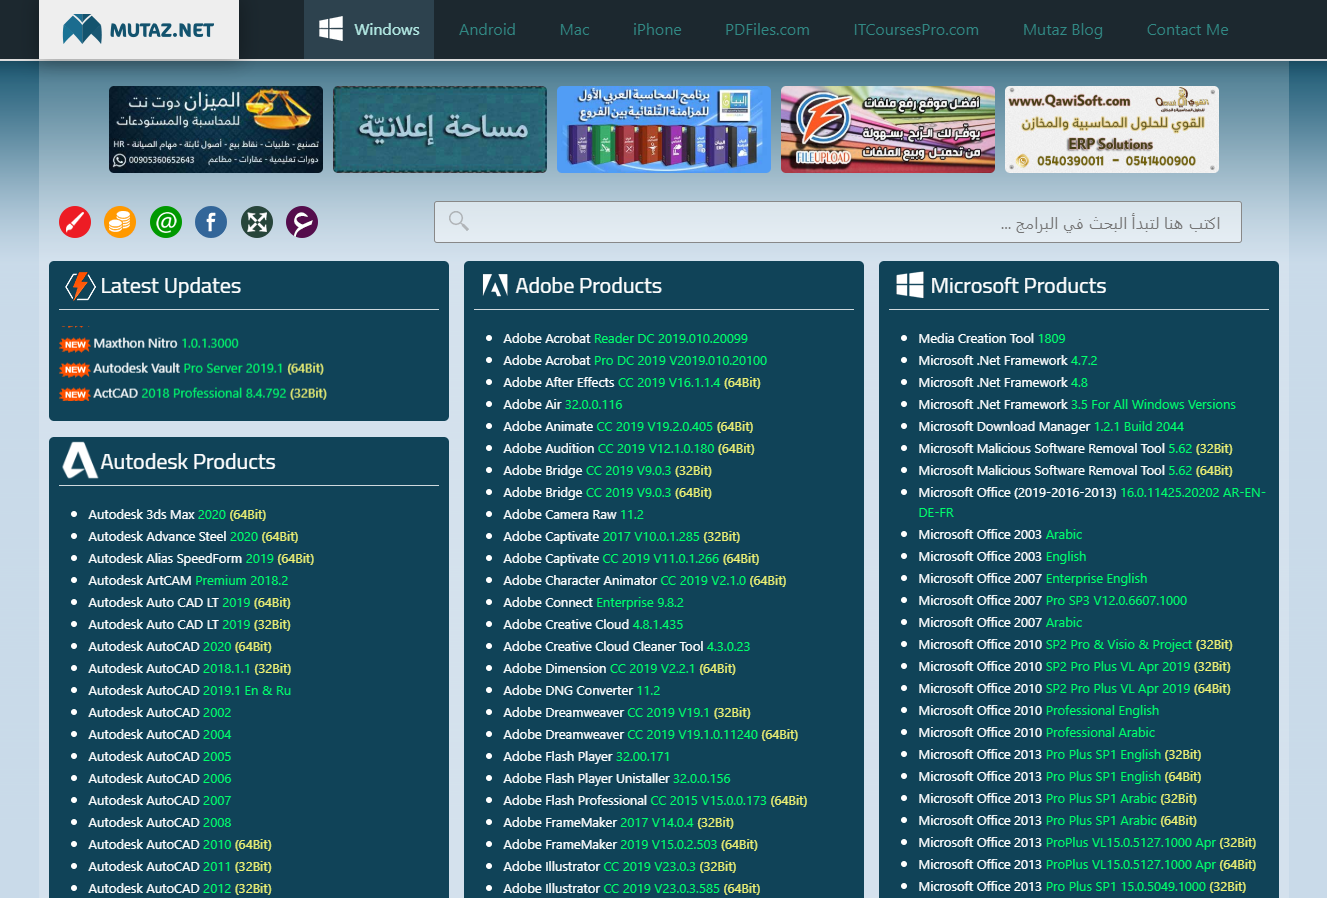1327x898 pixels.
Task: Open Adobe After Effects CC 2019 link
Action: coord(632,382)
